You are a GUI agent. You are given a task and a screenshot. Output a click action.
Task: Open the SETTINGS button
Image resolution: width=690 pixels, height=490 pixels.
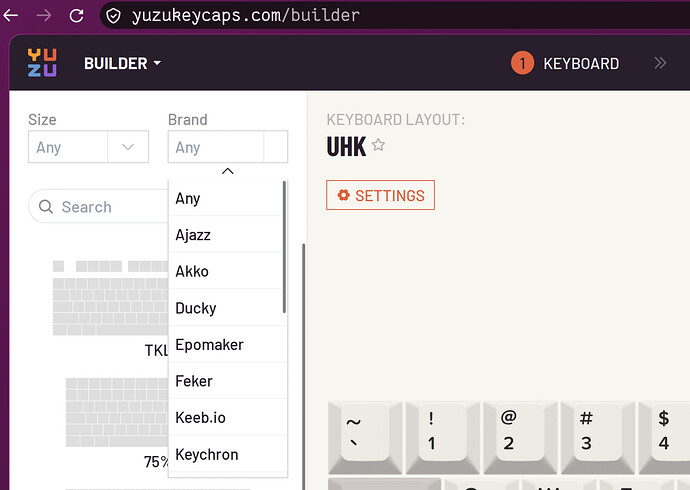[380, 195]
